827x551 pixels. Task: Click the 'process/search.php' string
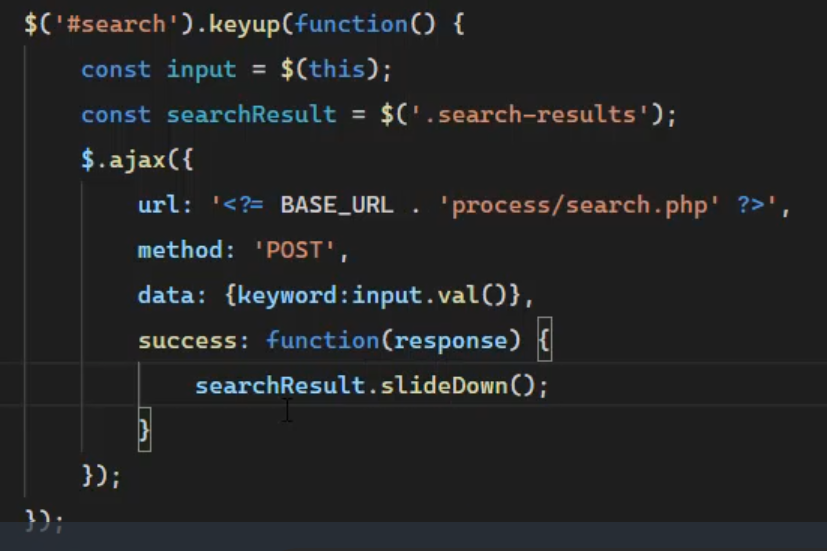[579, 206]
